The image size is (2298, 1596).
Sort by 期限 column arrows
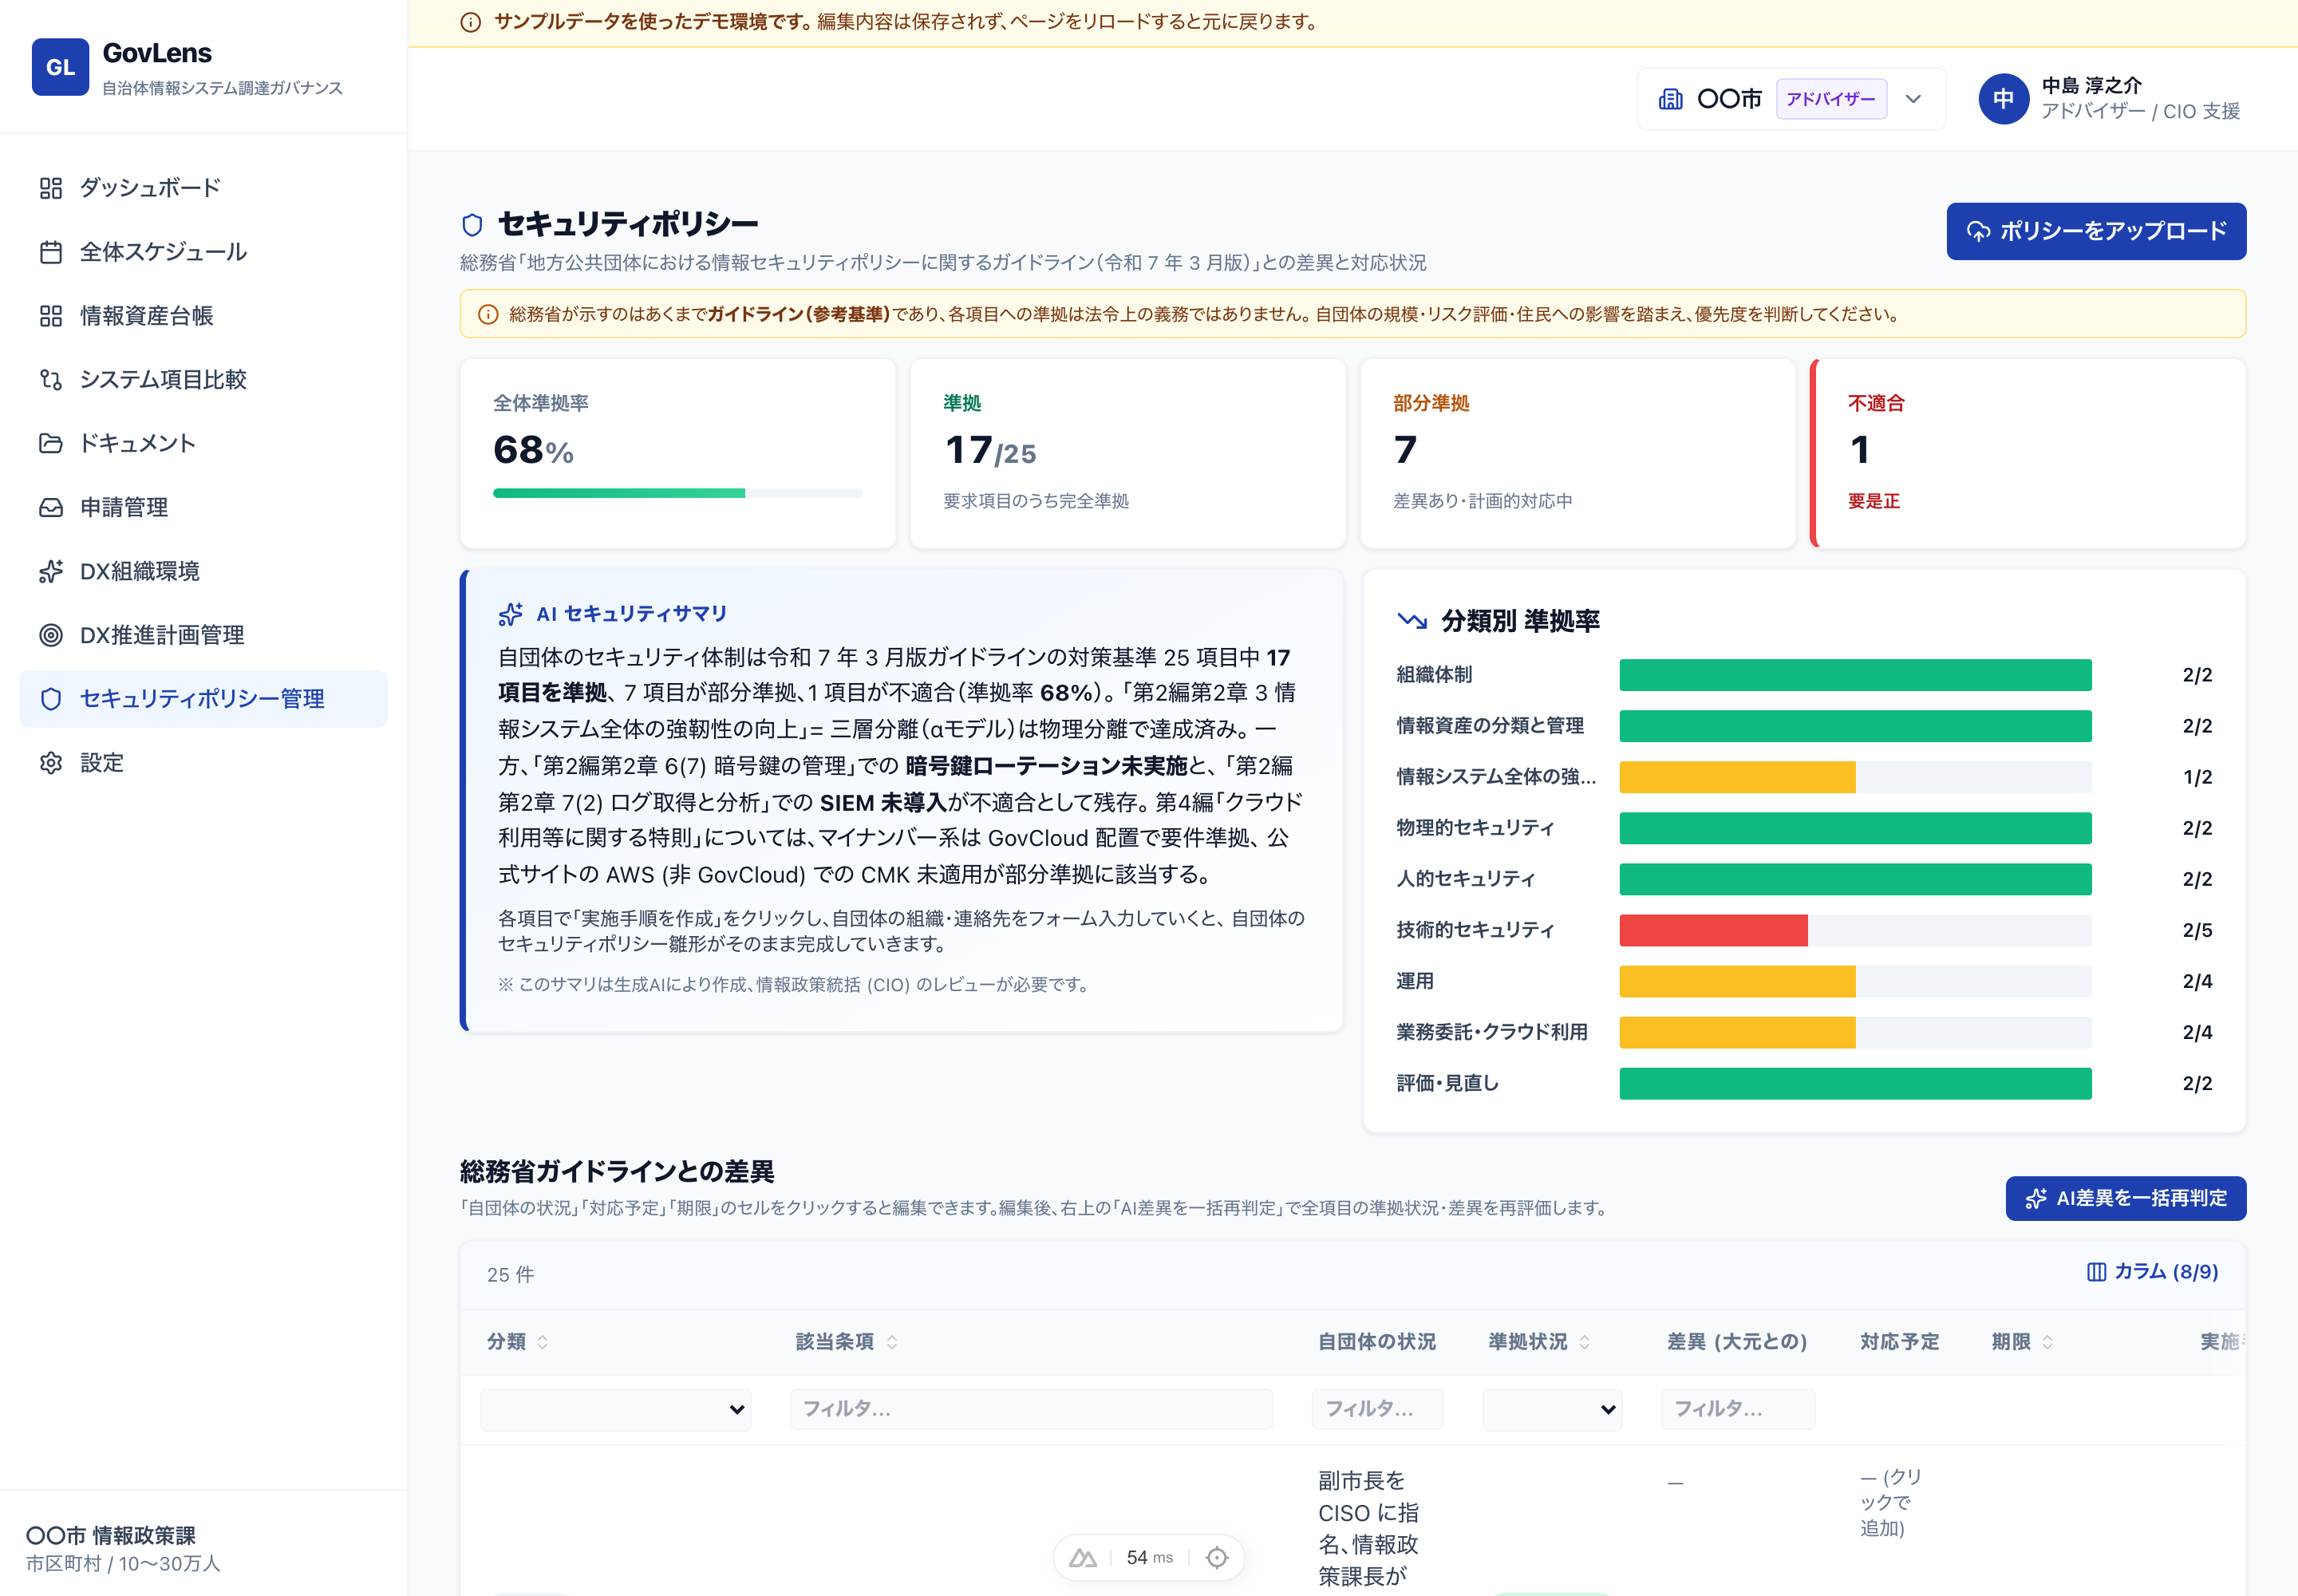[2048, 1342]
